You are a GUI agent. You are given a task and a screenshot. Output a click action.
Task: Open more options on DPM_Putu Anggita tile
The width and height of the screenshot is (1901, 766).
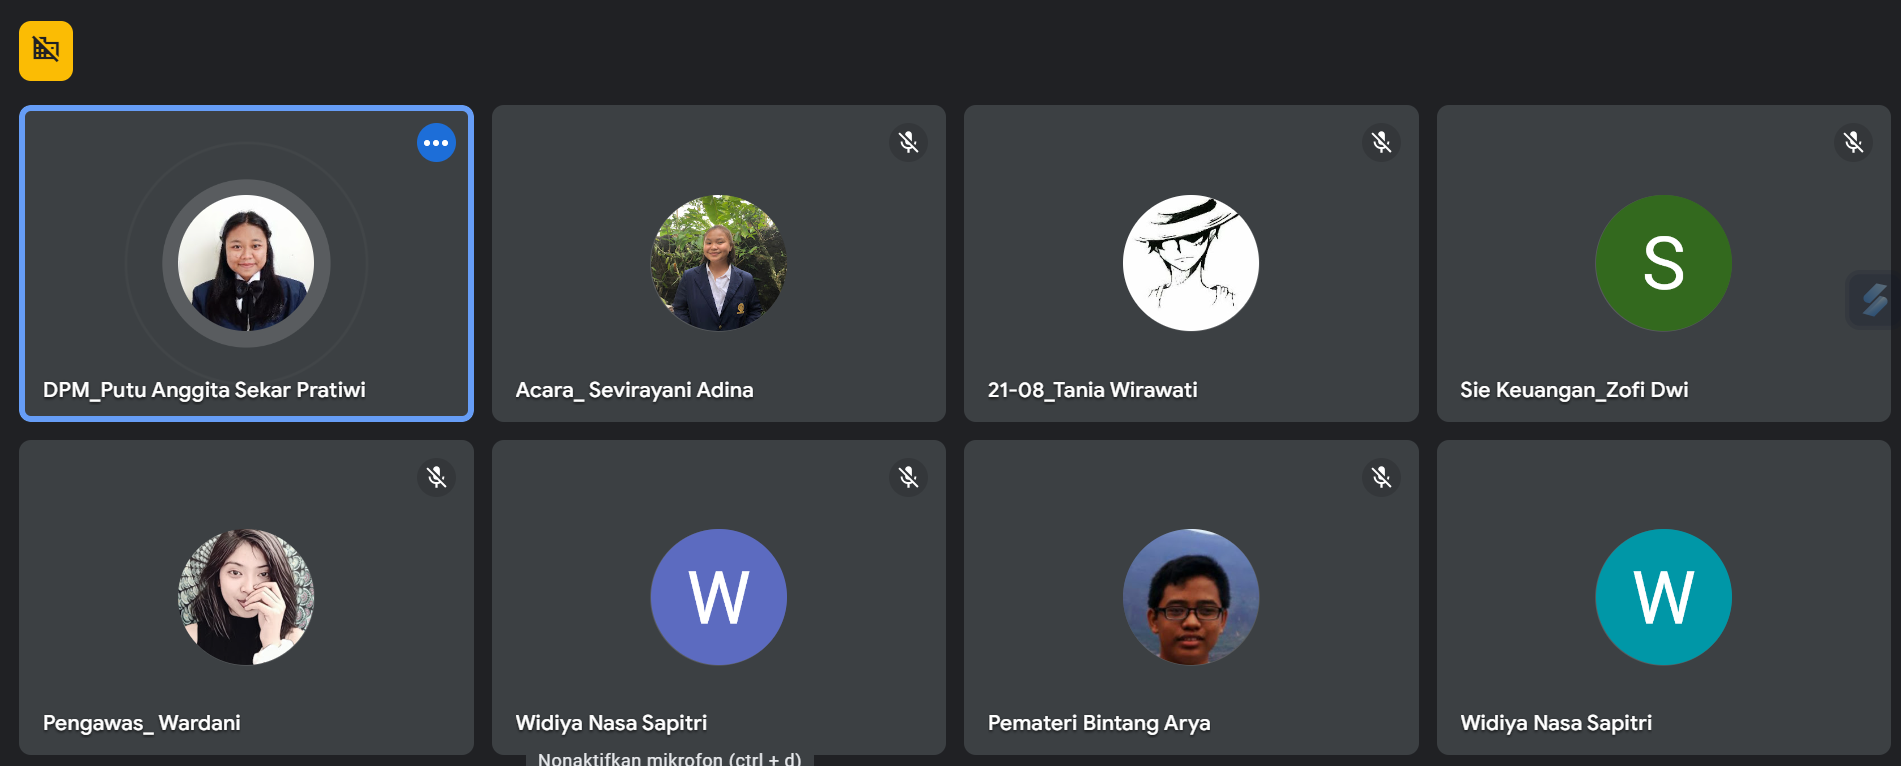pyautogui.click(x=436, y=143)
